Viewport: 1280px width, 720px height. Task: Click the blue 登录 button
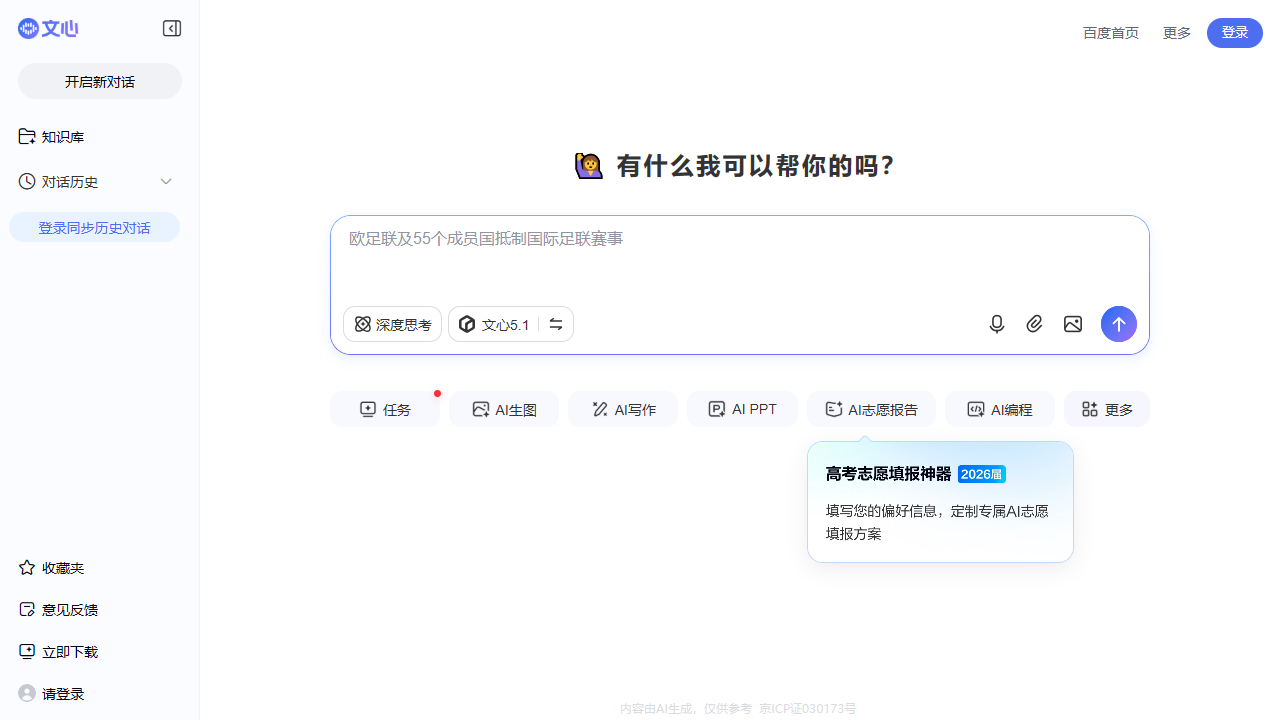pyautogui.click(x=1235, y=33)
